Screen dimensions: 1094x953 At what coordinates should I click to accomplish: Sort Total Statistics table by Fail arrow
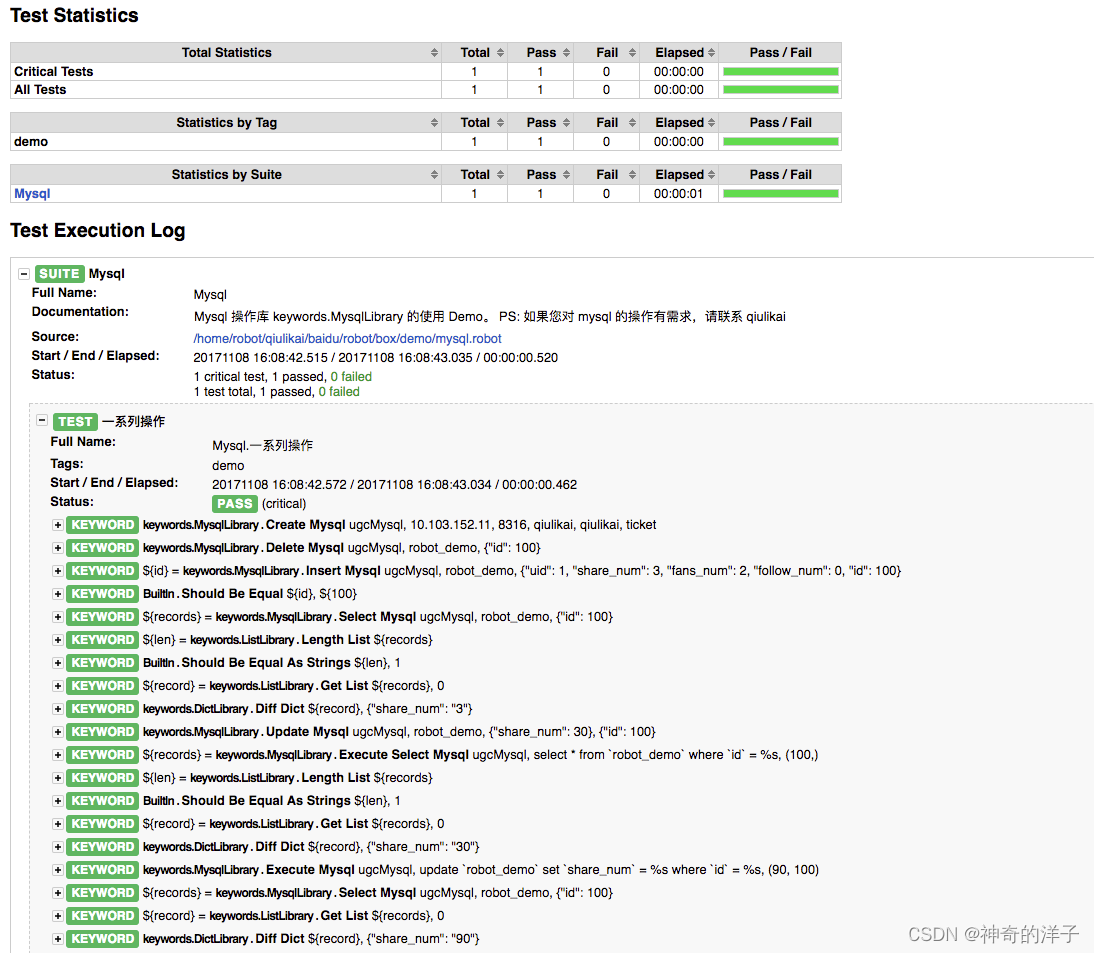pos(632,53)
